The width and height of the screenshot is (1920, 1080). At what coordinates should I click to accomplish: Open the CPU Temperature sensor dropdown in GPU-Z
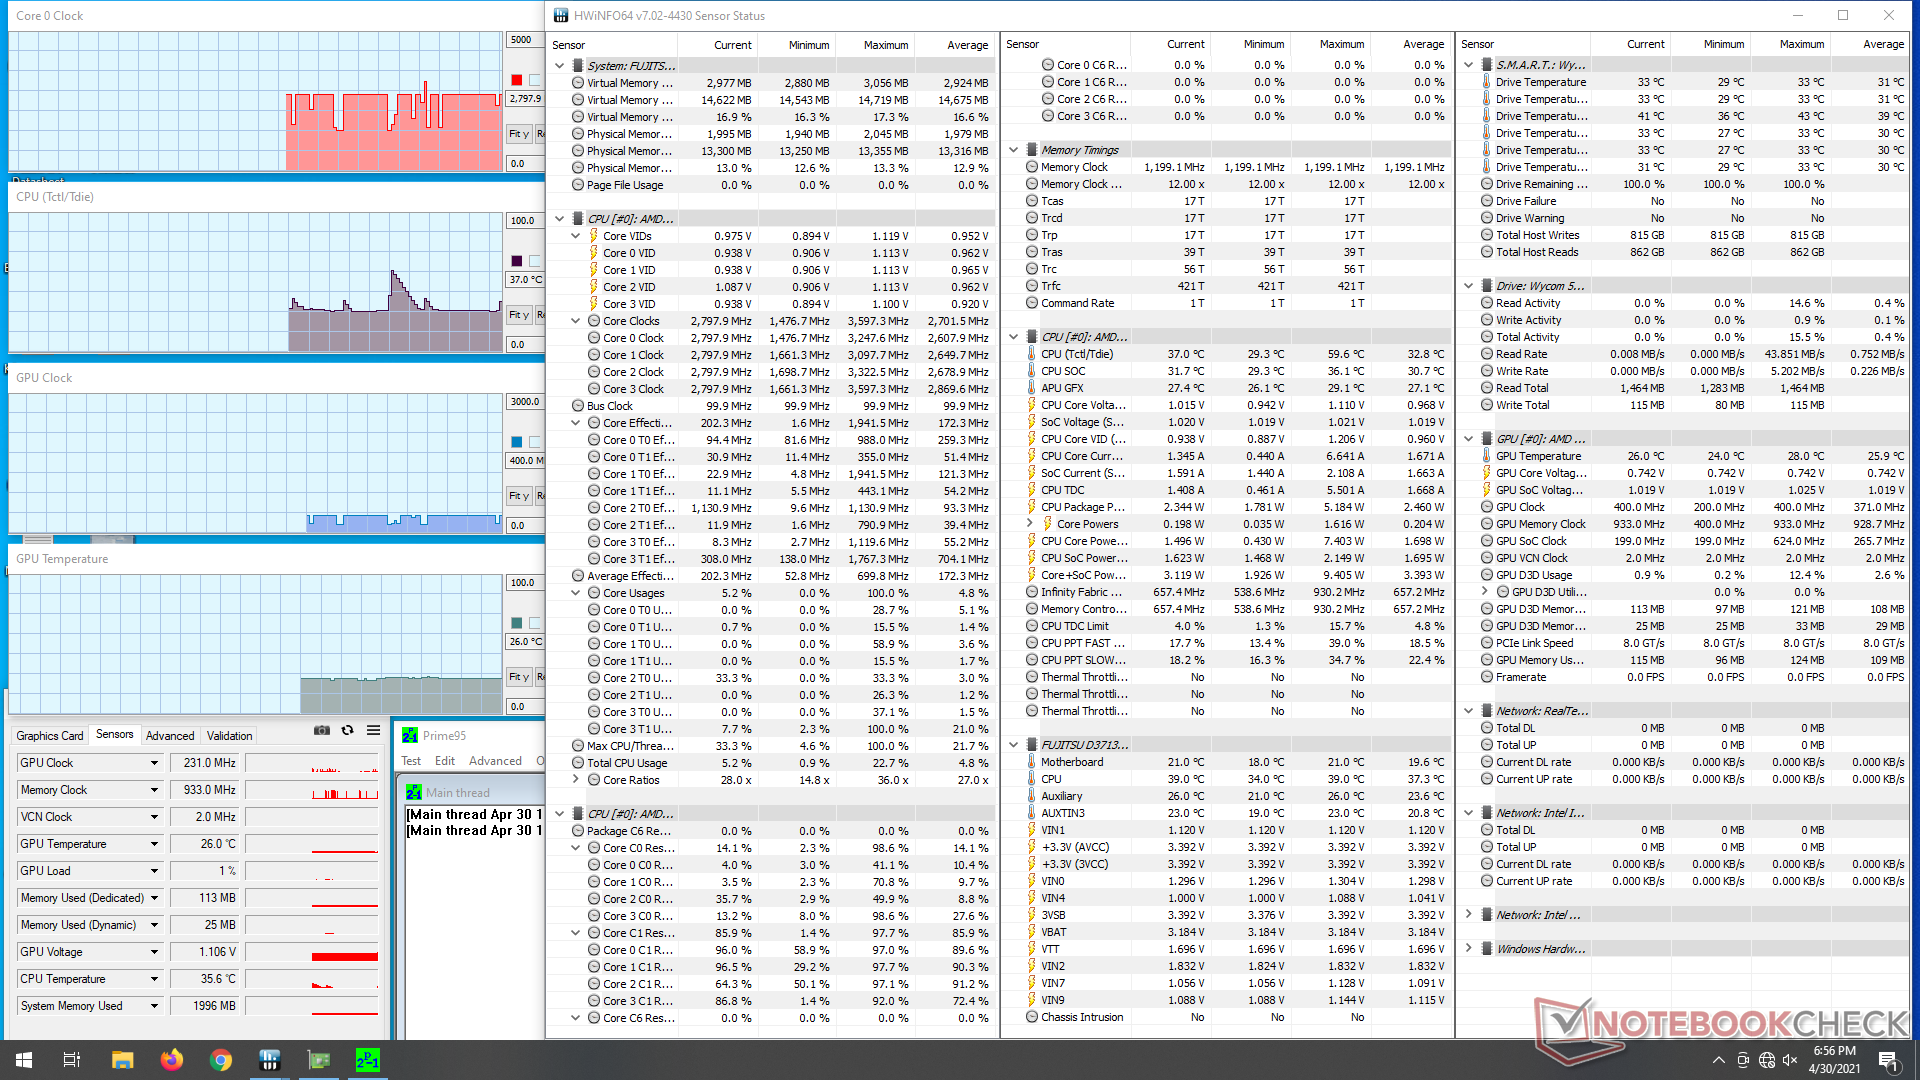(154, 979)
